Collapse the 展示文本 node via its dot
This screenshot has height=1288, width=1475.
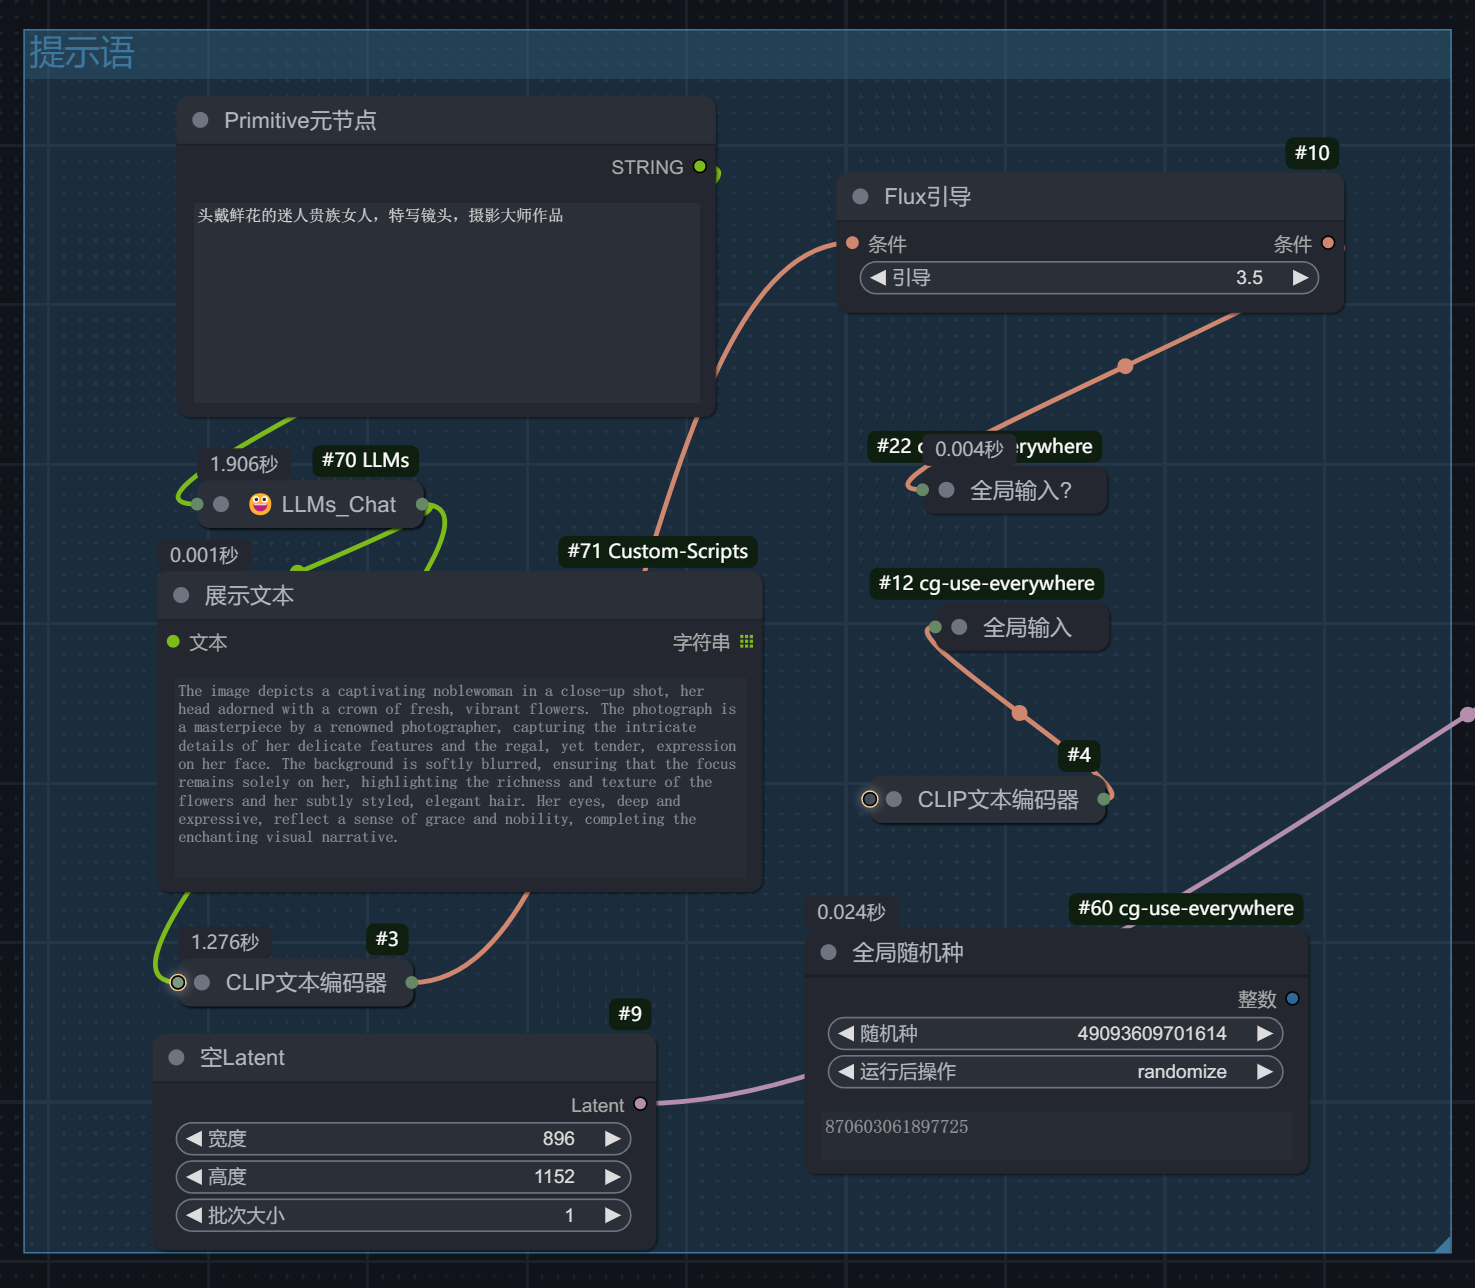tap(181, 595)
